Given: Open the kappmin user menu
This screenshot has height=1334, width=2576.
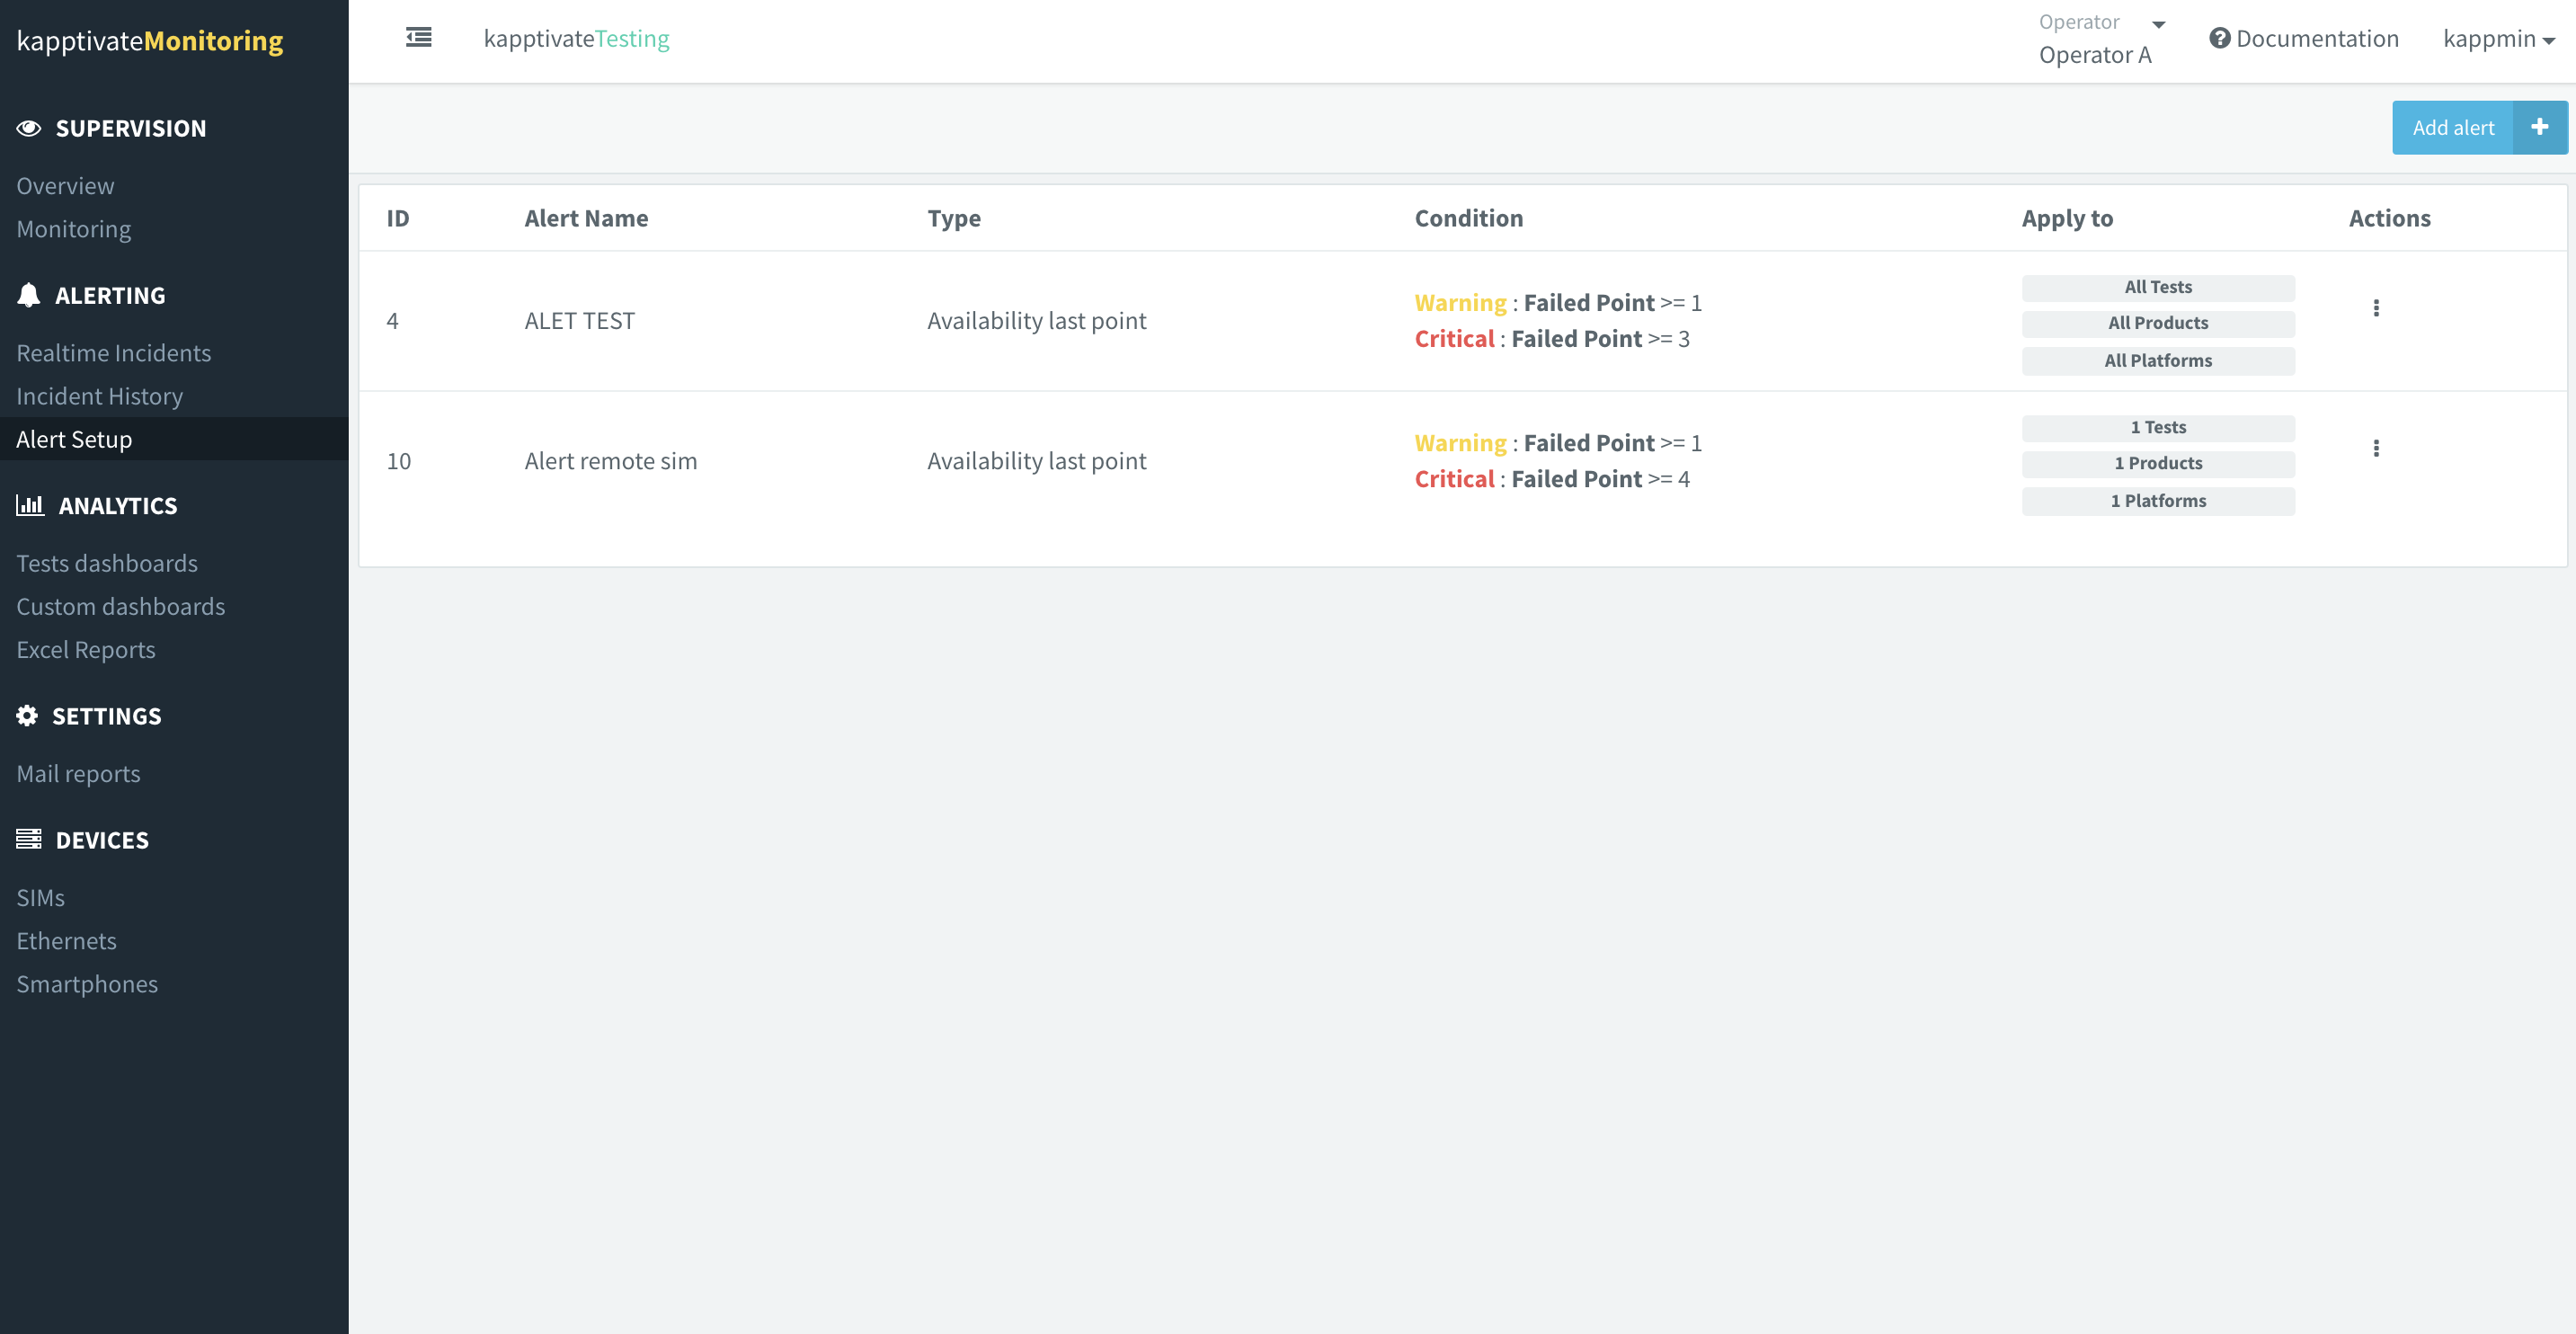Looking at the screenshot, I should click(2498, 39).
